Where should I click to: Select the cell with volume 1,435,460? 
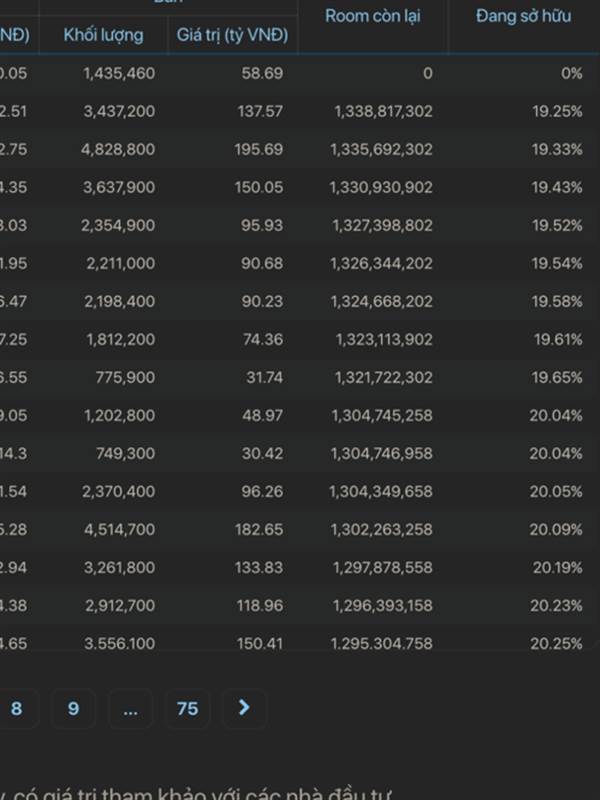click(119, 73)
